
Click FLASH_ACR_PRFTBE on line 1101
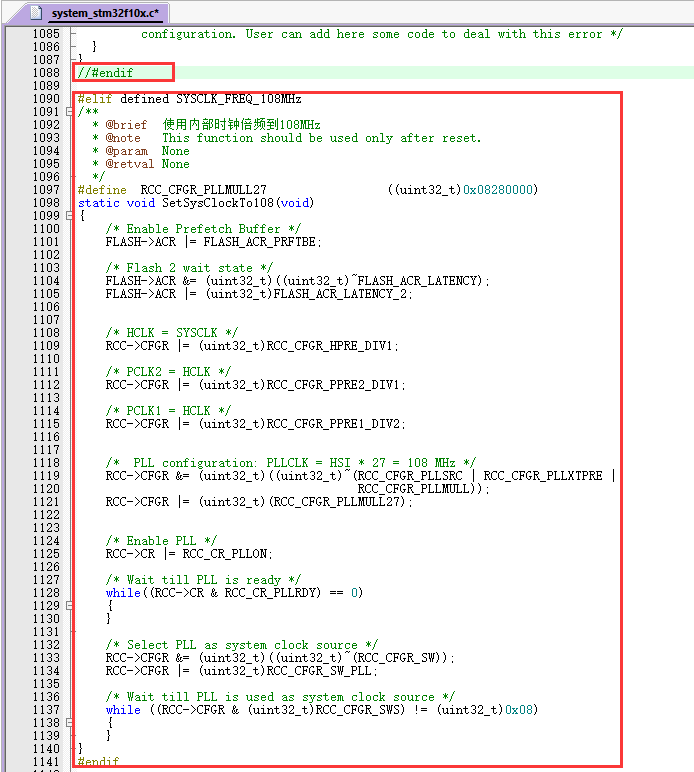(259, 242)
